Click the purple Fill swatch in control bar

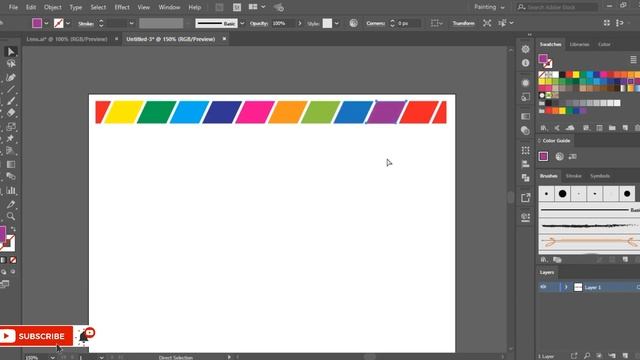pos(37,23)
